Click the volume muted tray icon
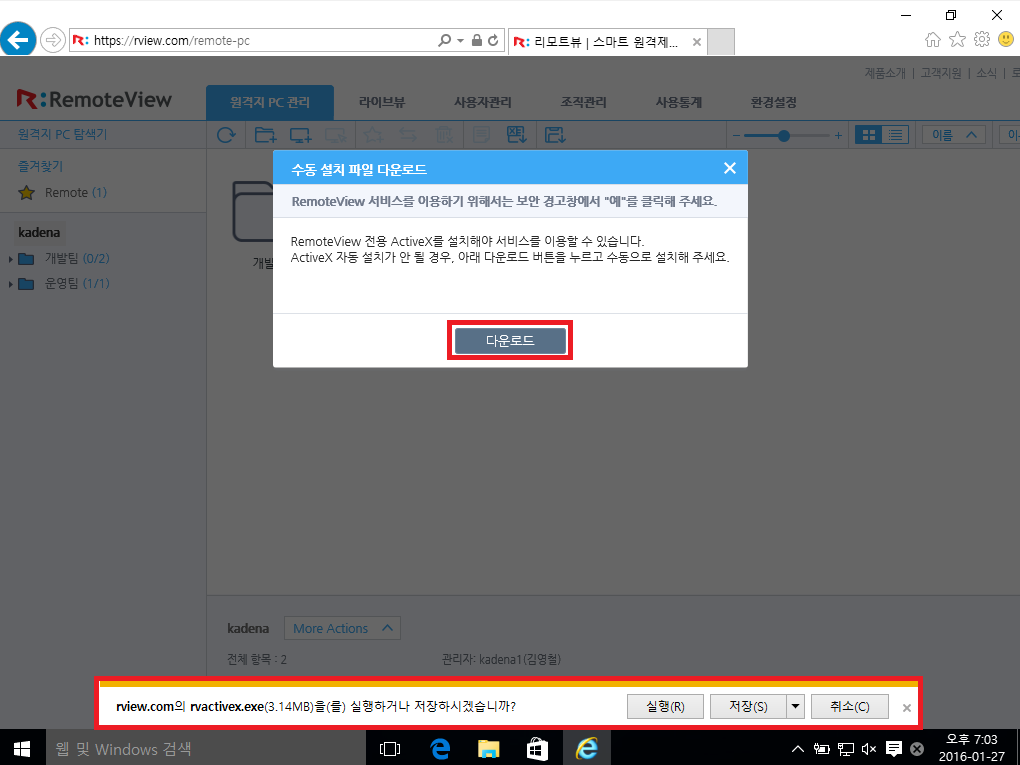 868,749
